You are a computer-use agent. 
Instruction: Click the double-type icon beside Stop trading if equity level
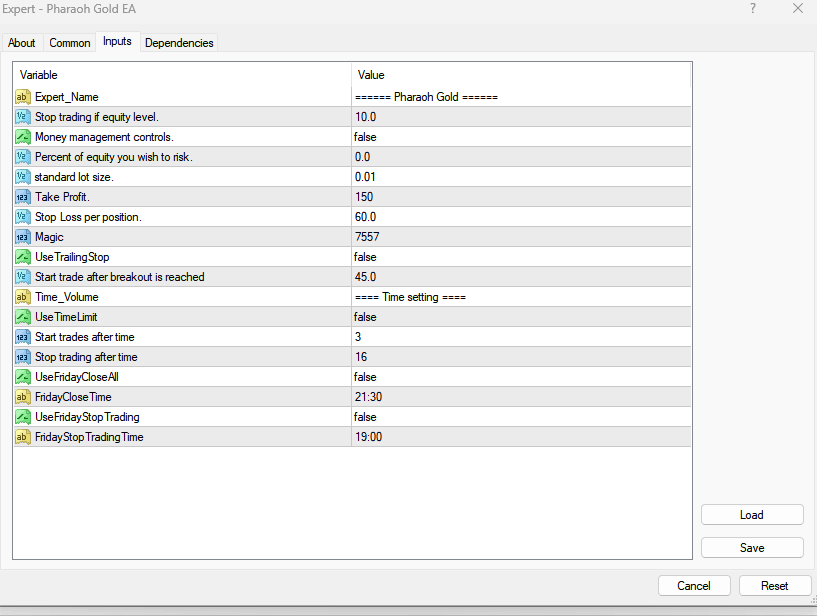pos(23,117)
